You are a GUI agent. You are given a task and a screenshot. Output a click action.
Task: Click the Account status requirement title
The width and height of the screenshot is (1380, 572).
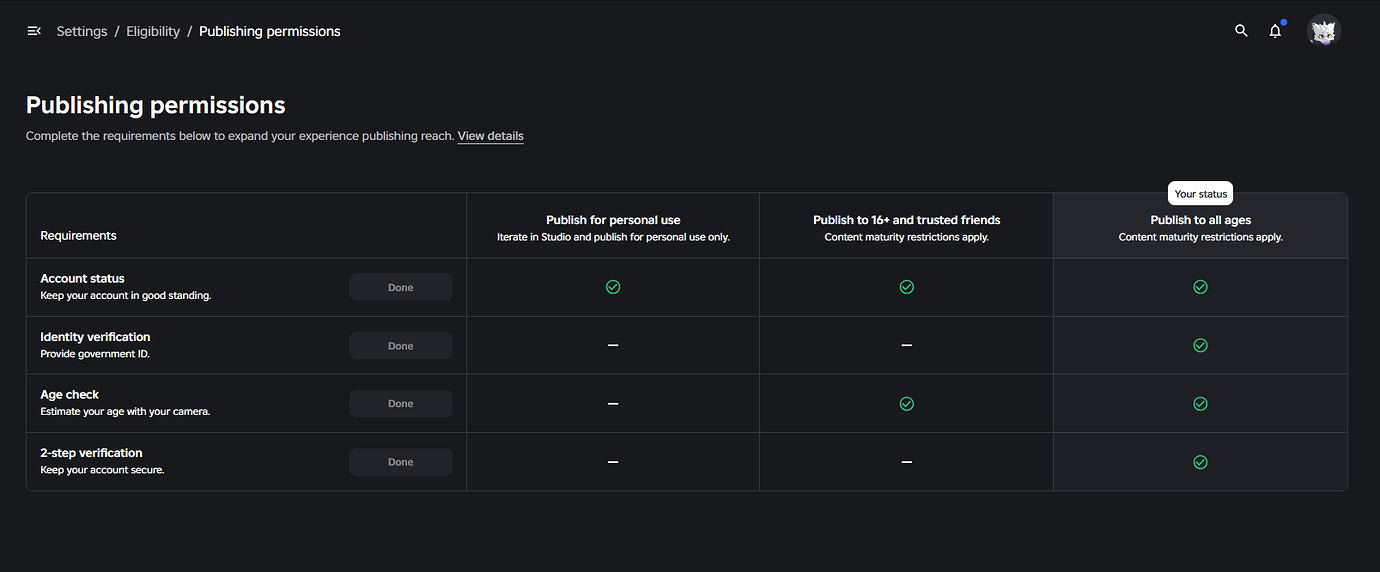point(82,279)
